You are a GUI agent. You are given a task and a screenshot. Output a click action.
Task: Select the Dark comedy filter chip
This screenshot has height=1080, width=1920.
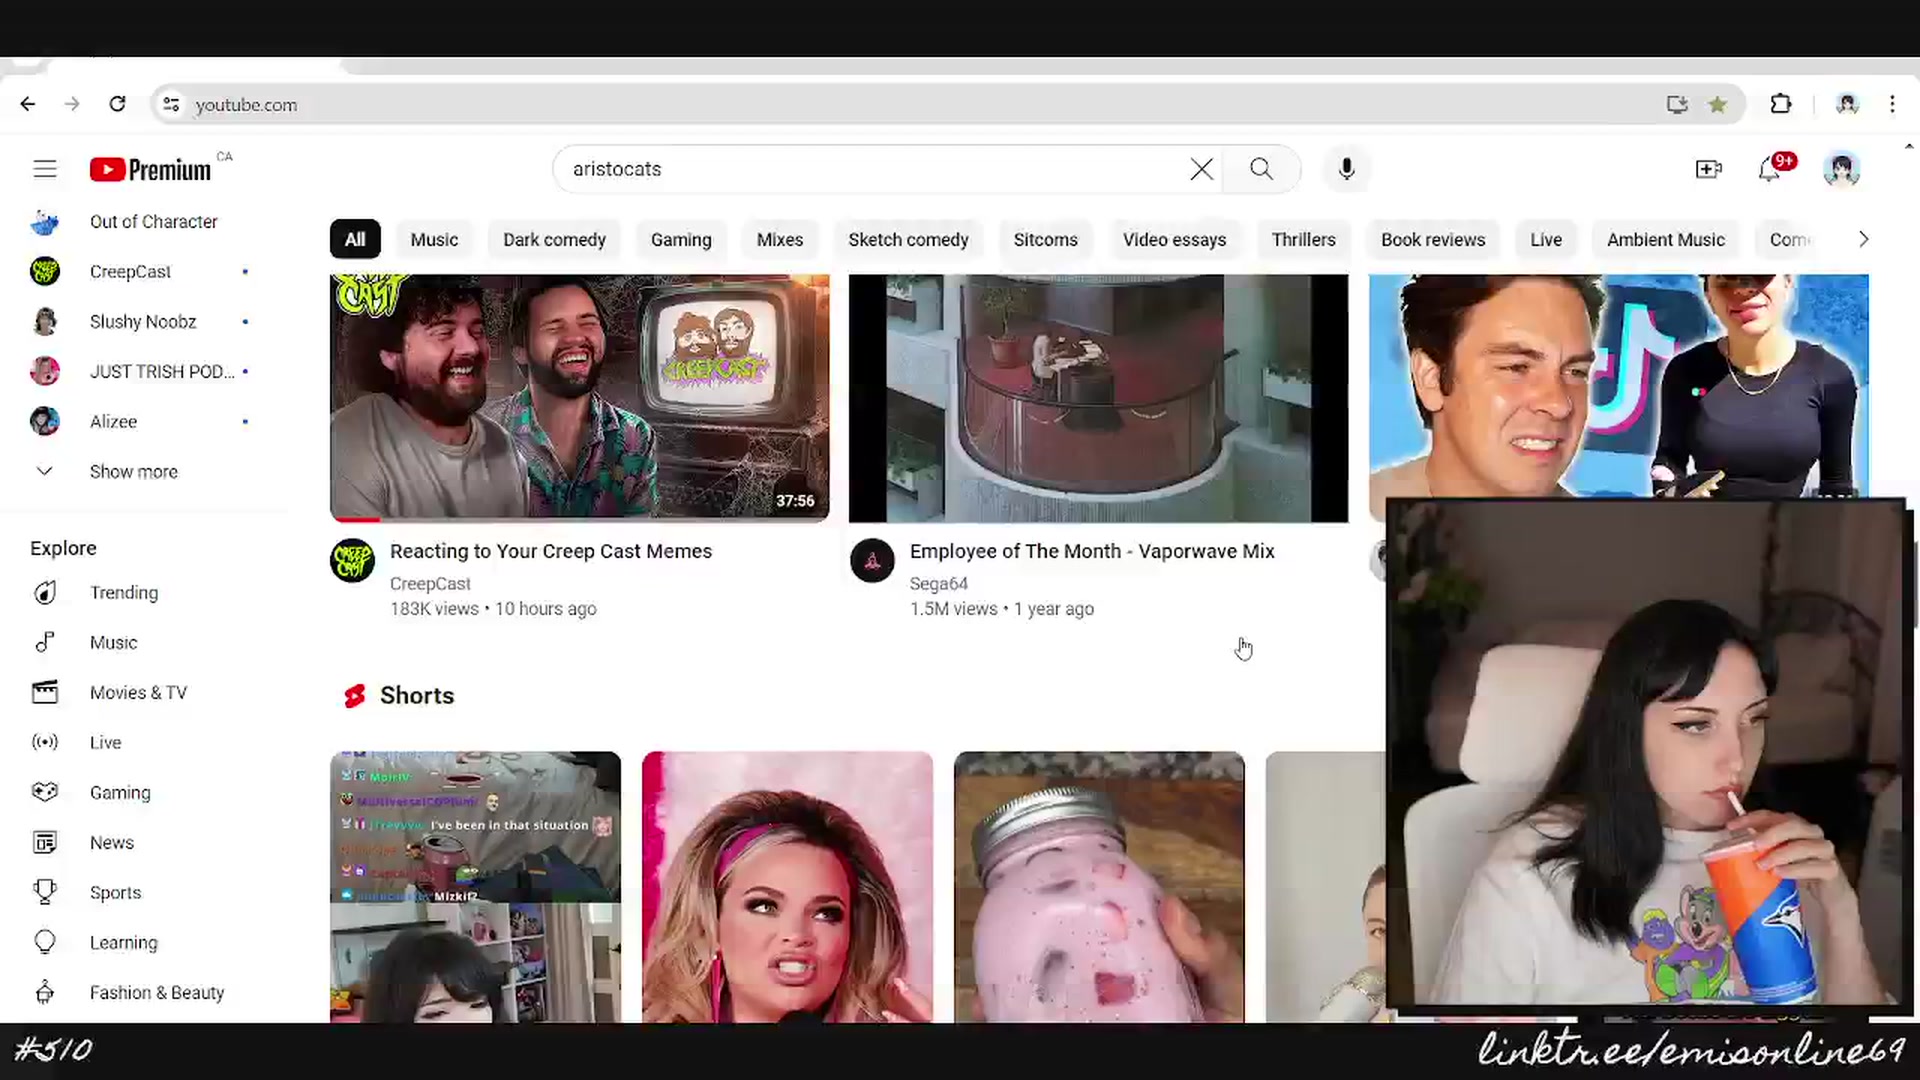click(x=554, y=240)
